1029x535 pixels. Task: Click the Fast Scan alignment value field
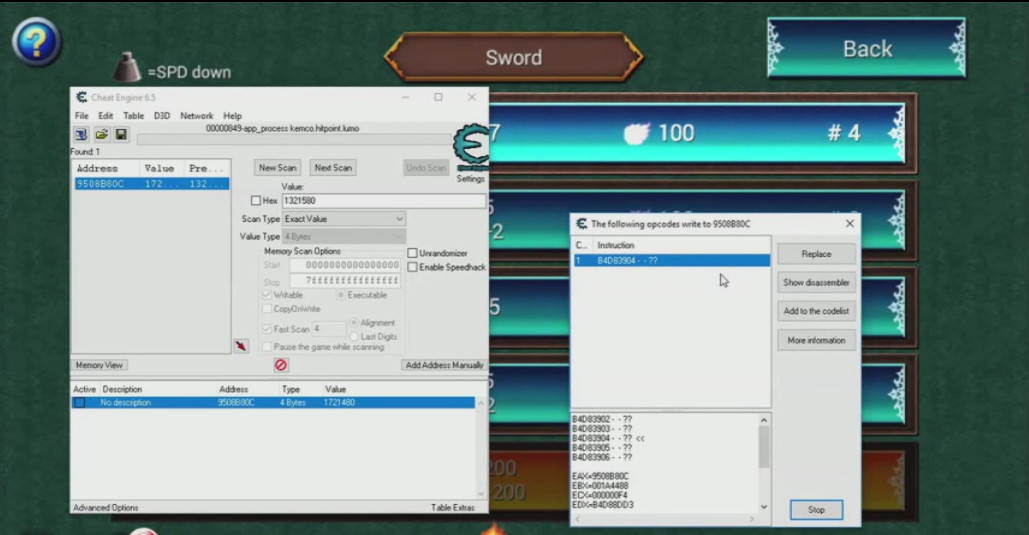point(329,329)
